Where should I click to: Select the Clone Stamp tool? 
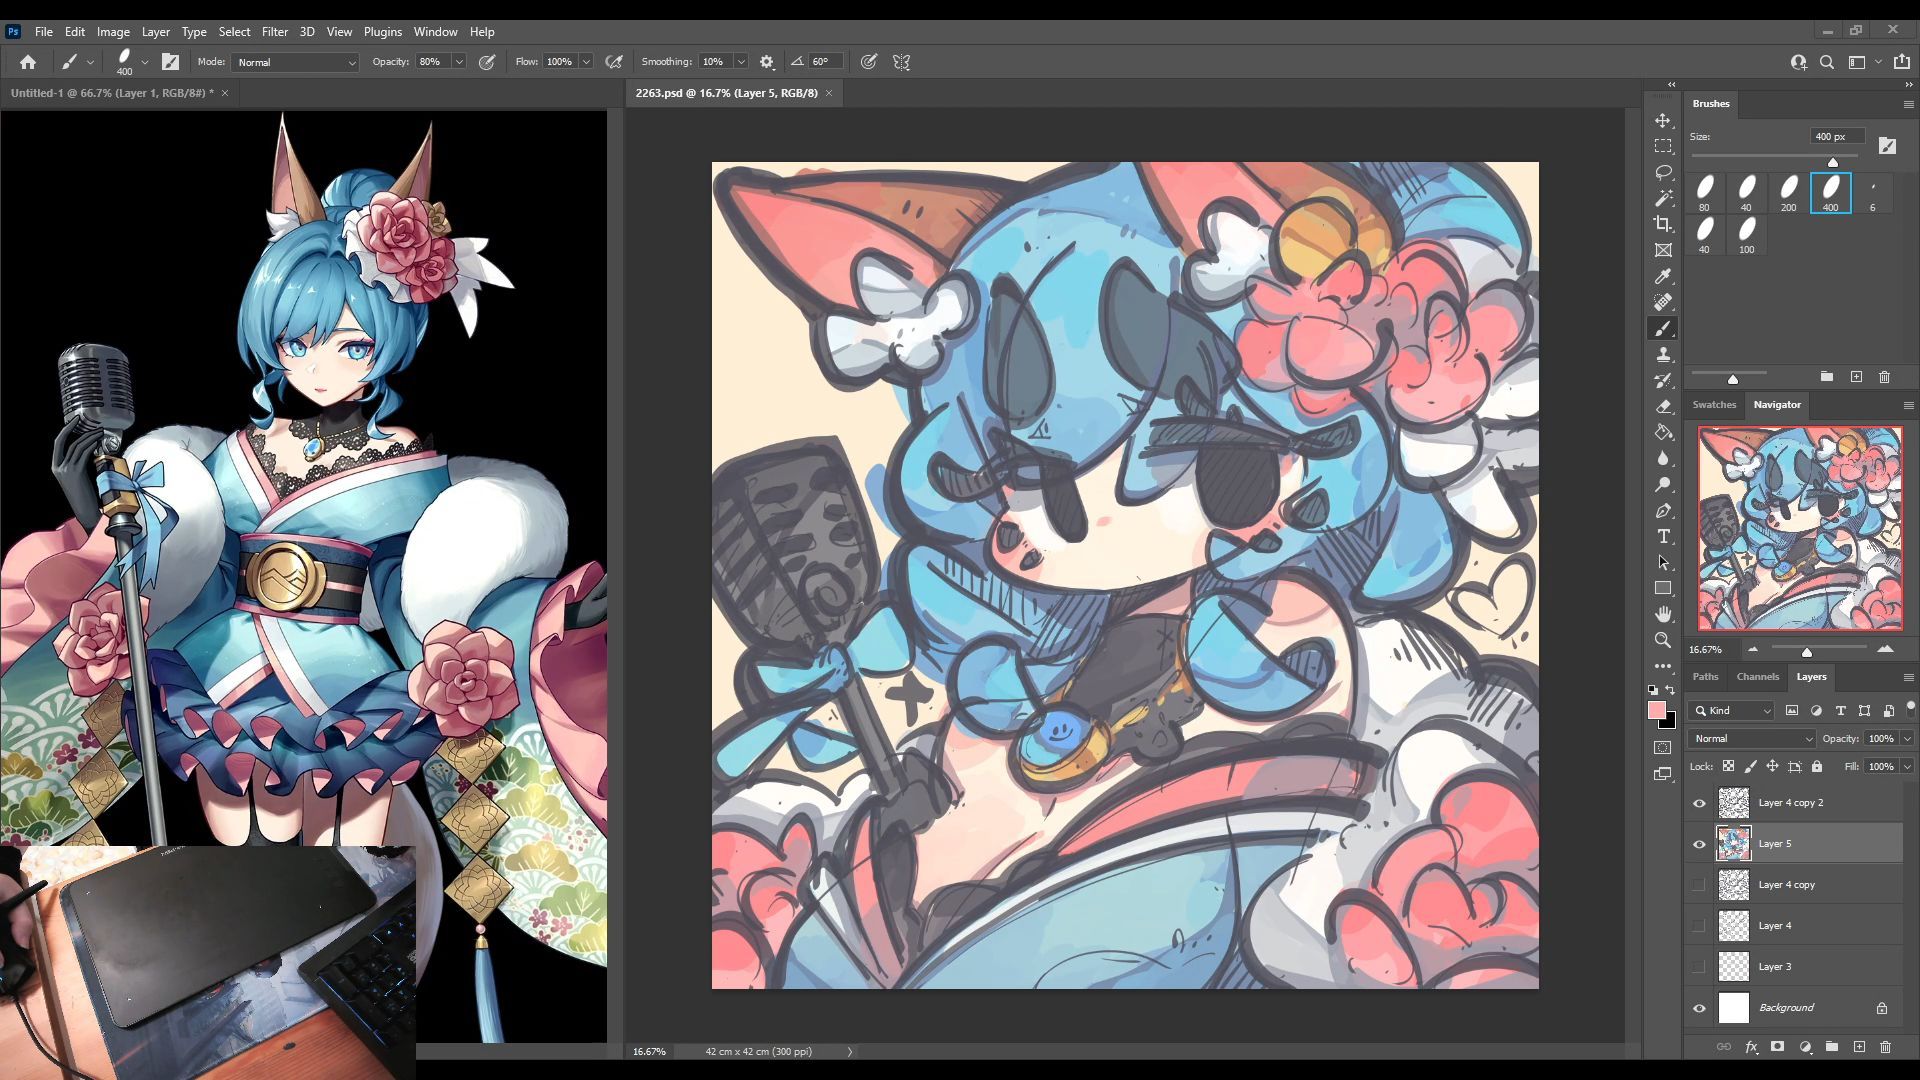pyautogui.click(x=1663, y=354)
